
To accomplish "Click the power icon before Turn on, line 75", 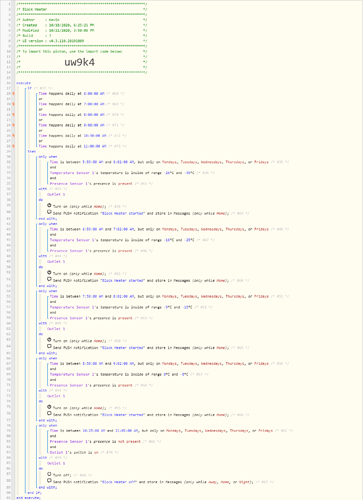I will click(49, 407).
